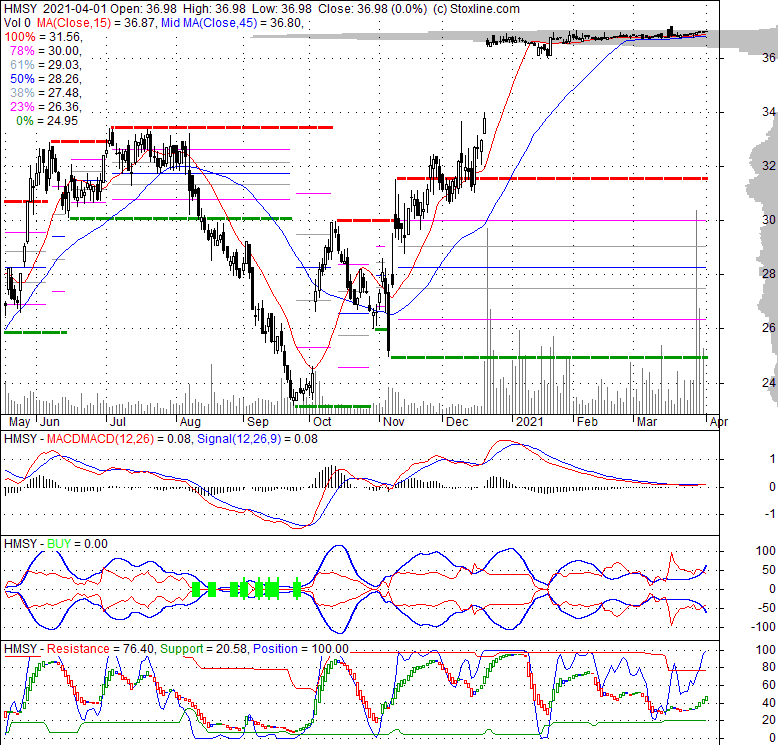Click the '100% = 31.56' Fibonacci level label
This screenshot has width=780, height=745.
[44, 37]
